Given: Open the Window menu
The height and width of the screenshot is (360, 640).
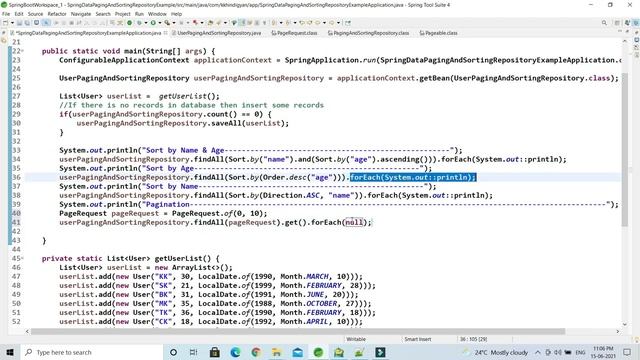Looking at the screenshot, I should (x=157, y=14).
